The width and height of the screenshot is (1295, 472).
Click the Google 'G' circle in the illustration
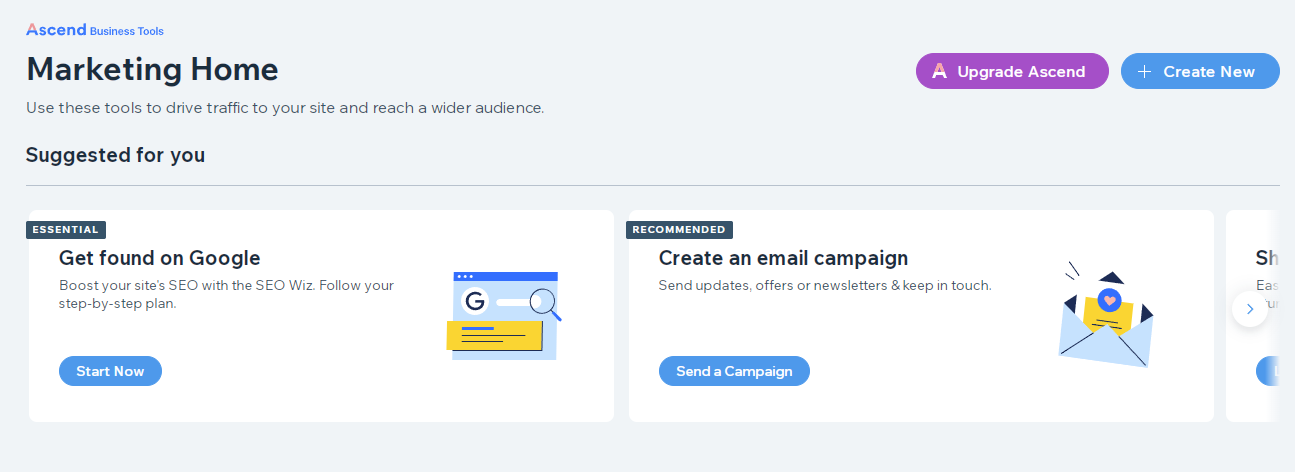474,301
